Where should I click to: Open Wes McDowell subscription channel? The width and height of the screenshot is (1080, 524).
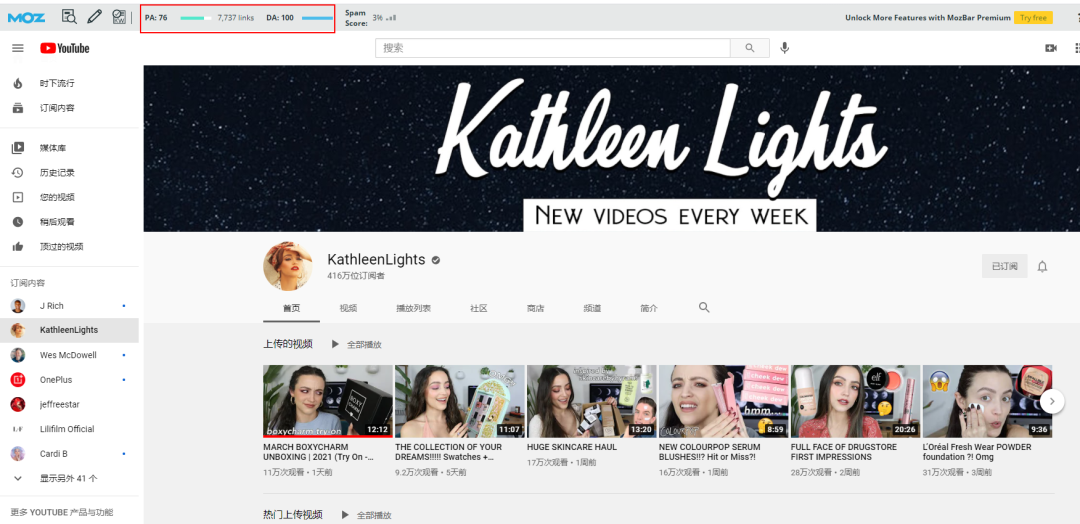(x=69, y=355)
